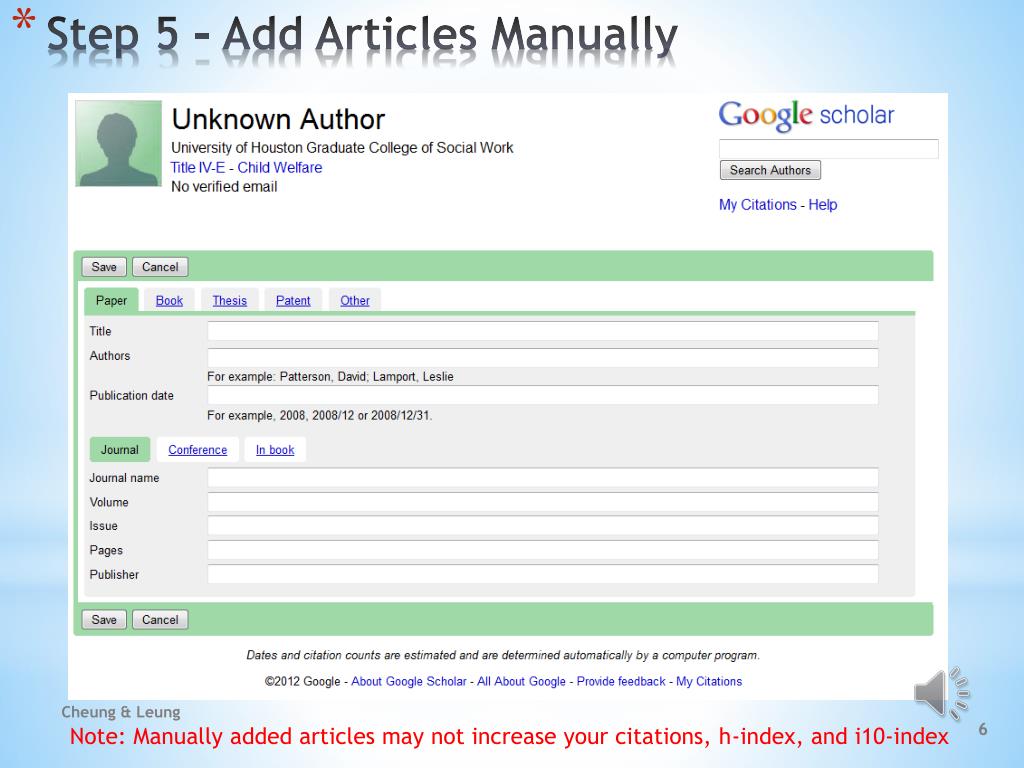
Task: Focus the Authors input field
Action: pyautogui.click(x=543, y=357)
